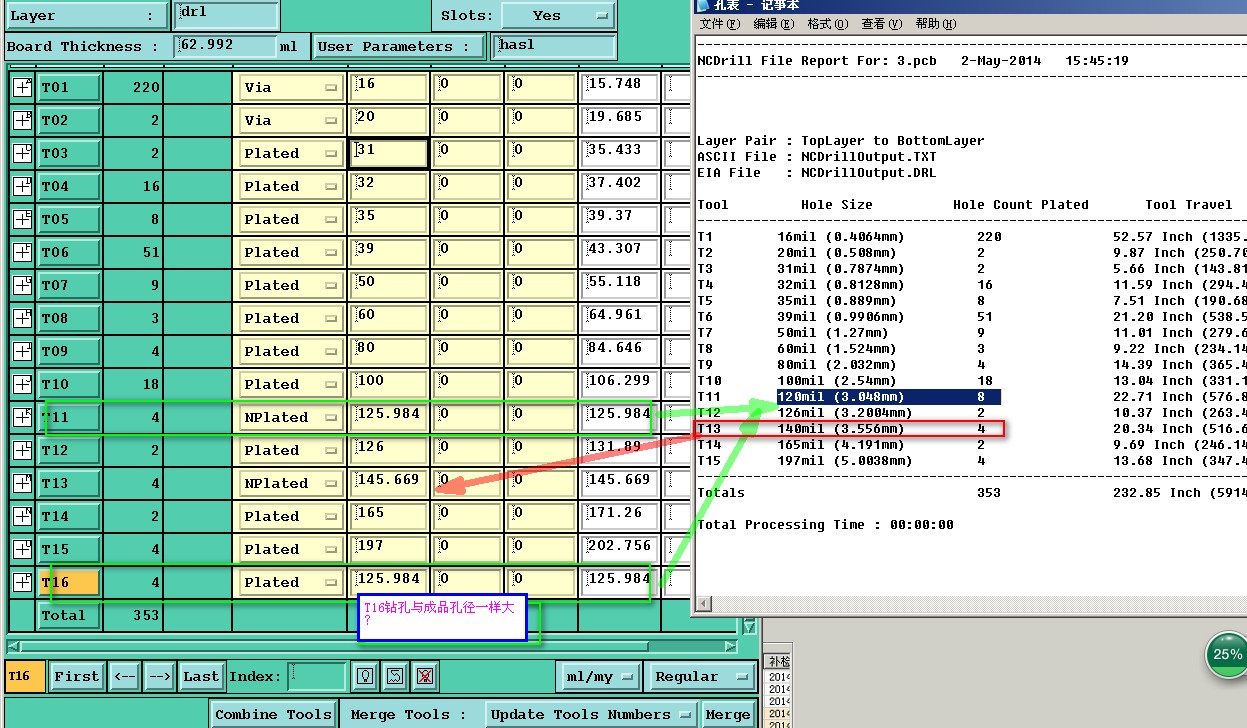Click the T01 count cell 220
1247x728 pixels.
click(x=133, y=88)
